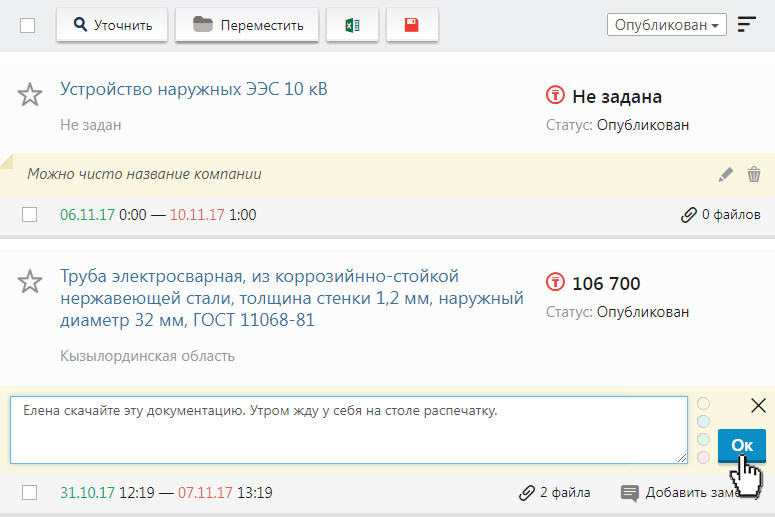Click tenge icon next to Не задана
This screenshot has width=775, height=517.
(x=555, y=94)
